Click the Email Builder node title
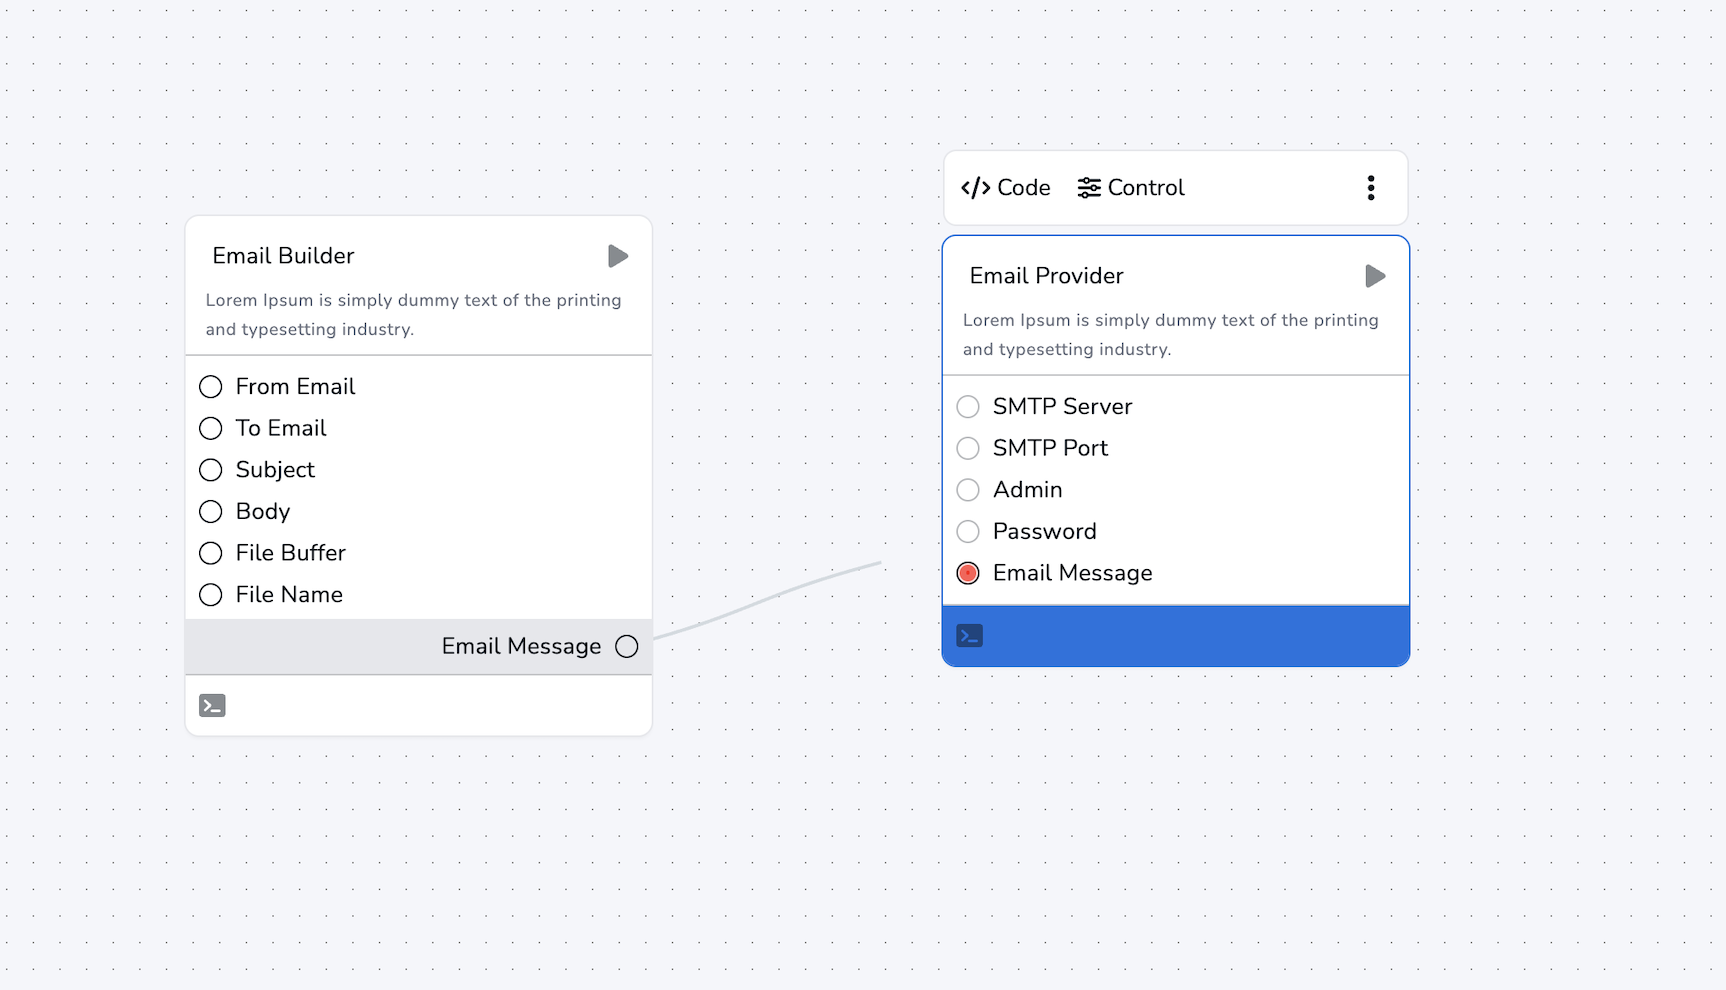Viewport: 1726px width, 990px height. tap(282, 256)
